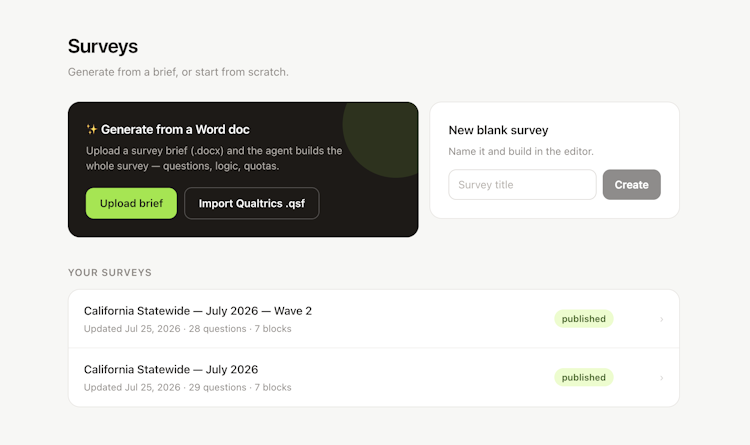Click the 'Upload a survey brief' description text

click(214, 158)
